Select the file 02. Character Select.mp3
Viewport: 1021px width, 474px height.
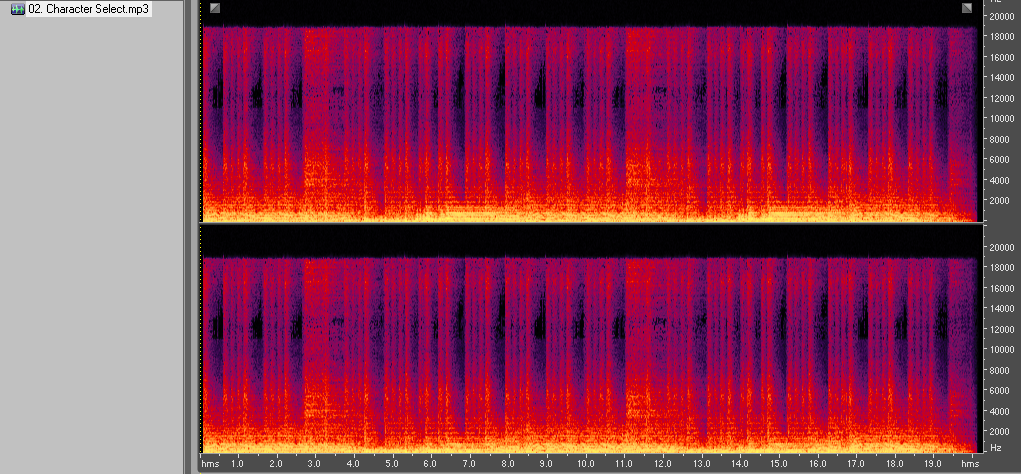click(89, 10)
